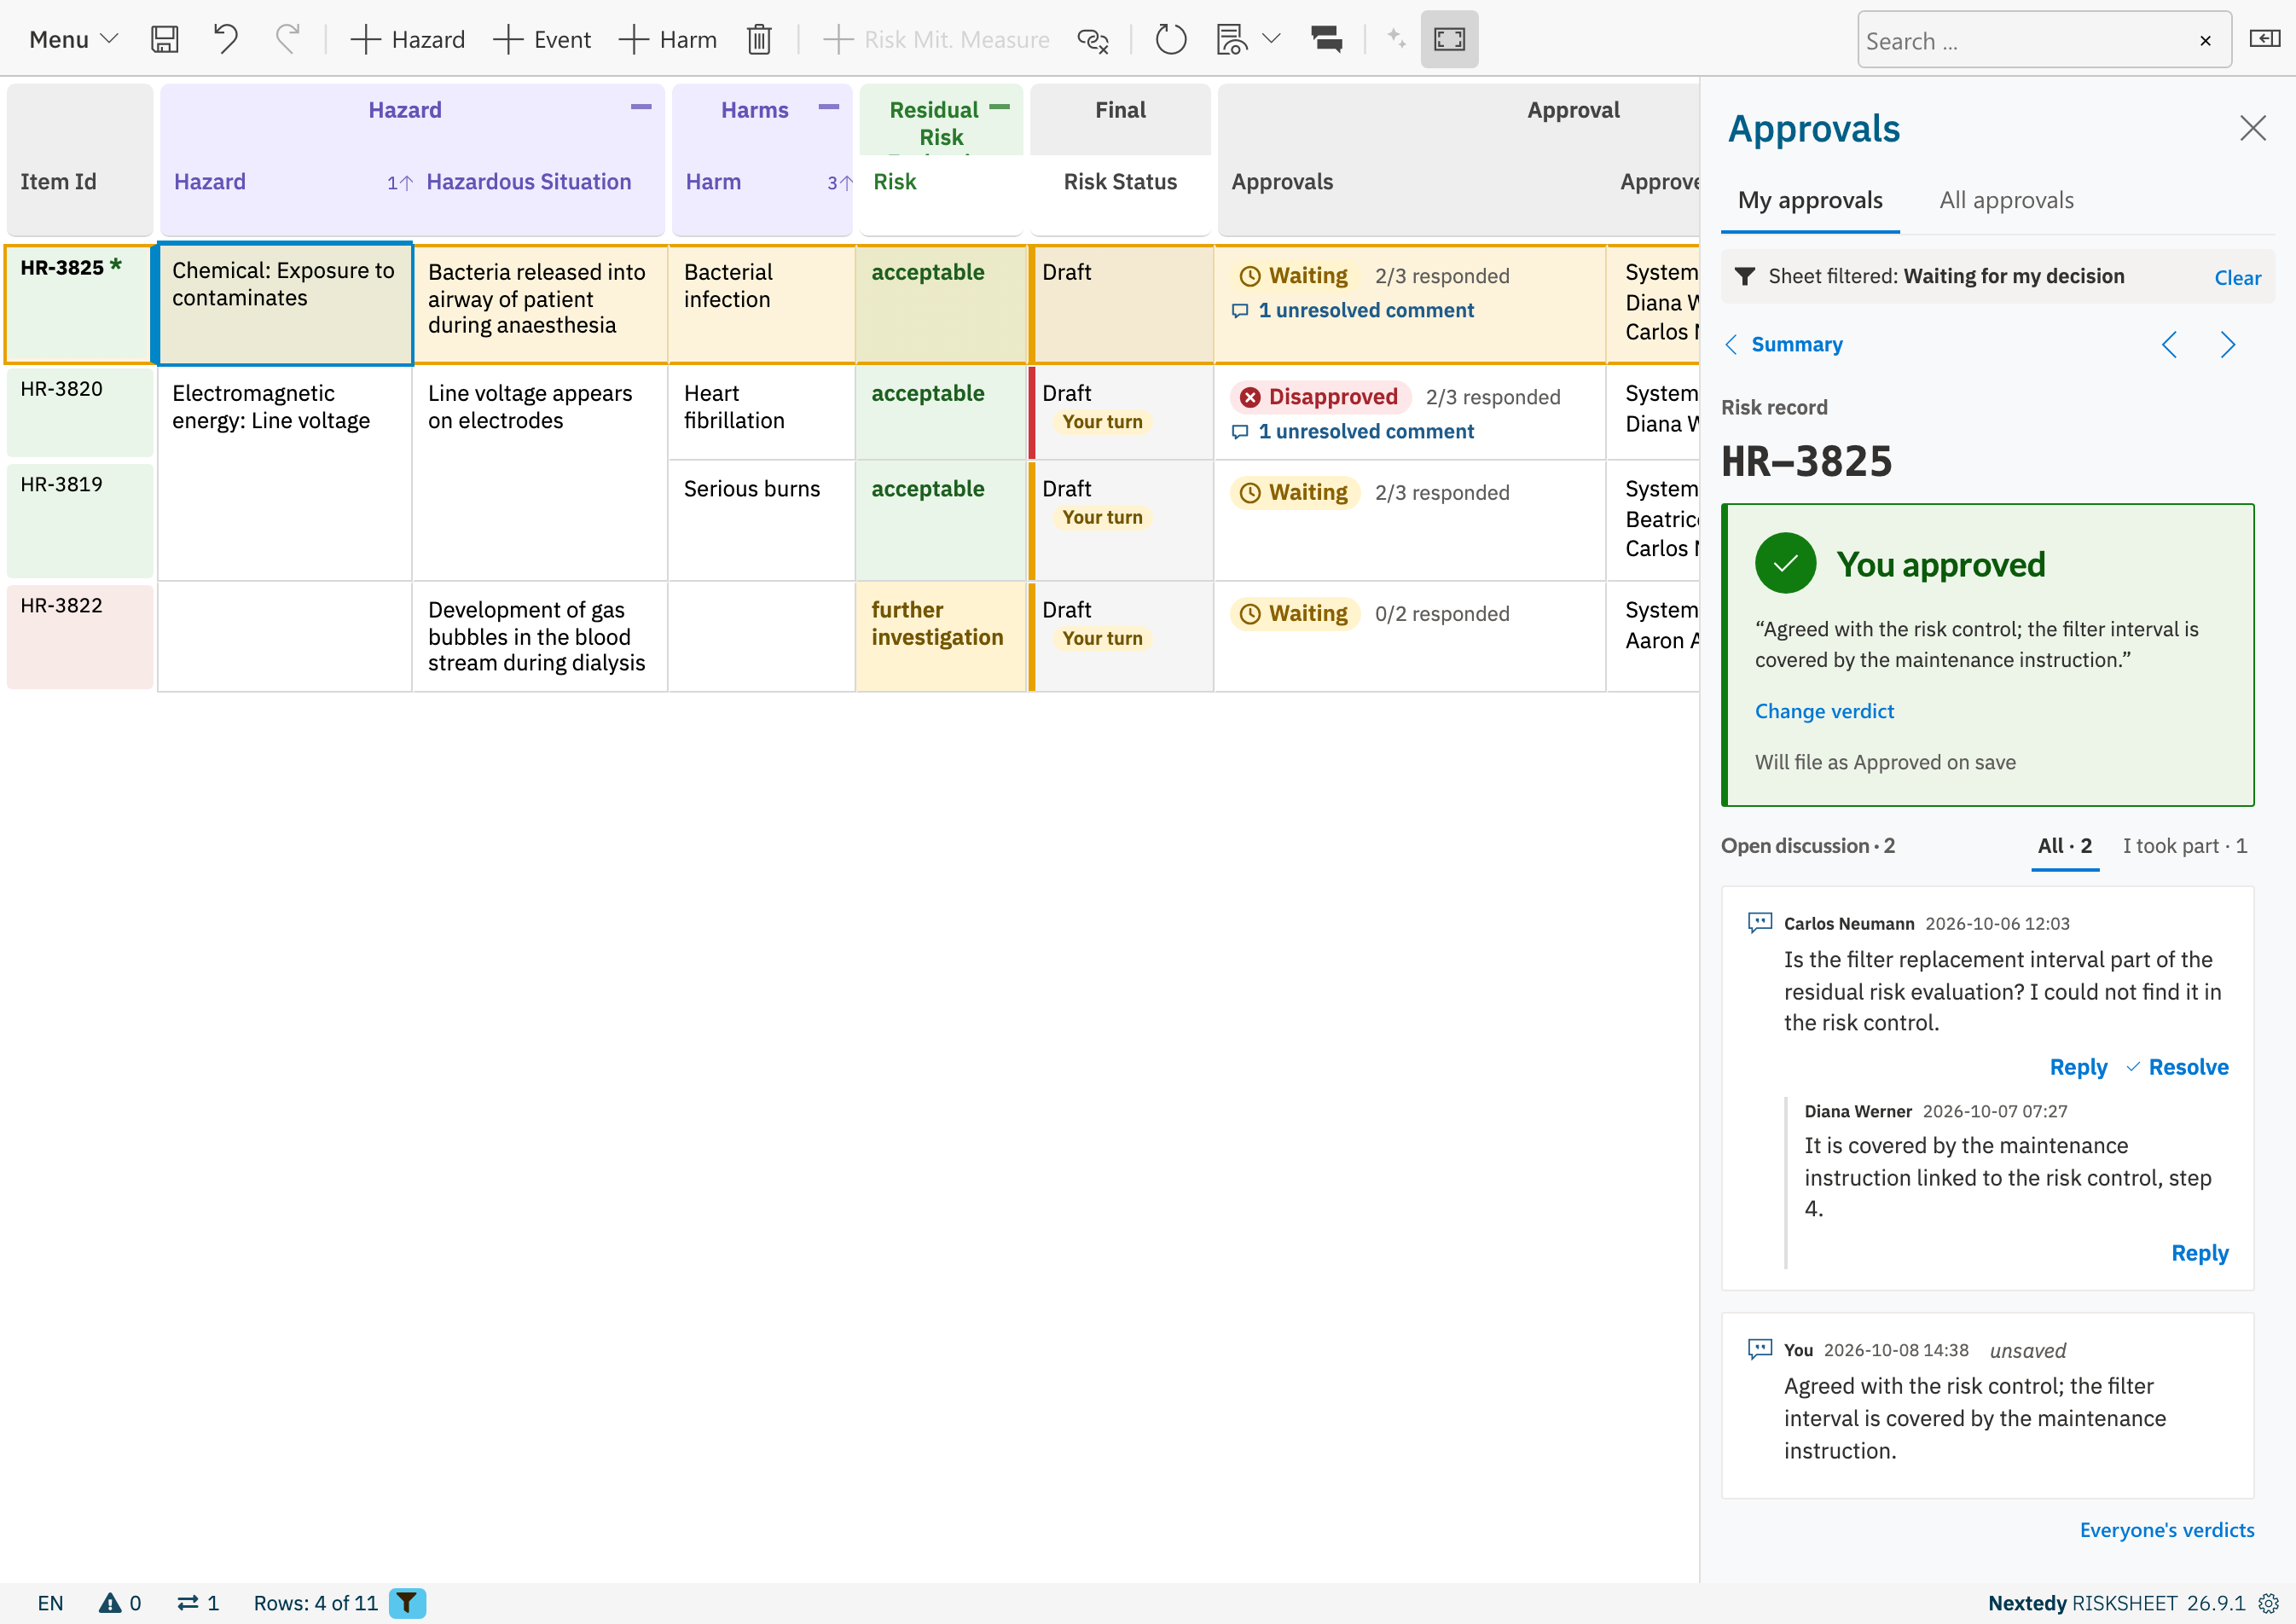Click Change verdict link
Screen dimensions: 2296x1624
pyautogui.click(x=1824, y=711)
